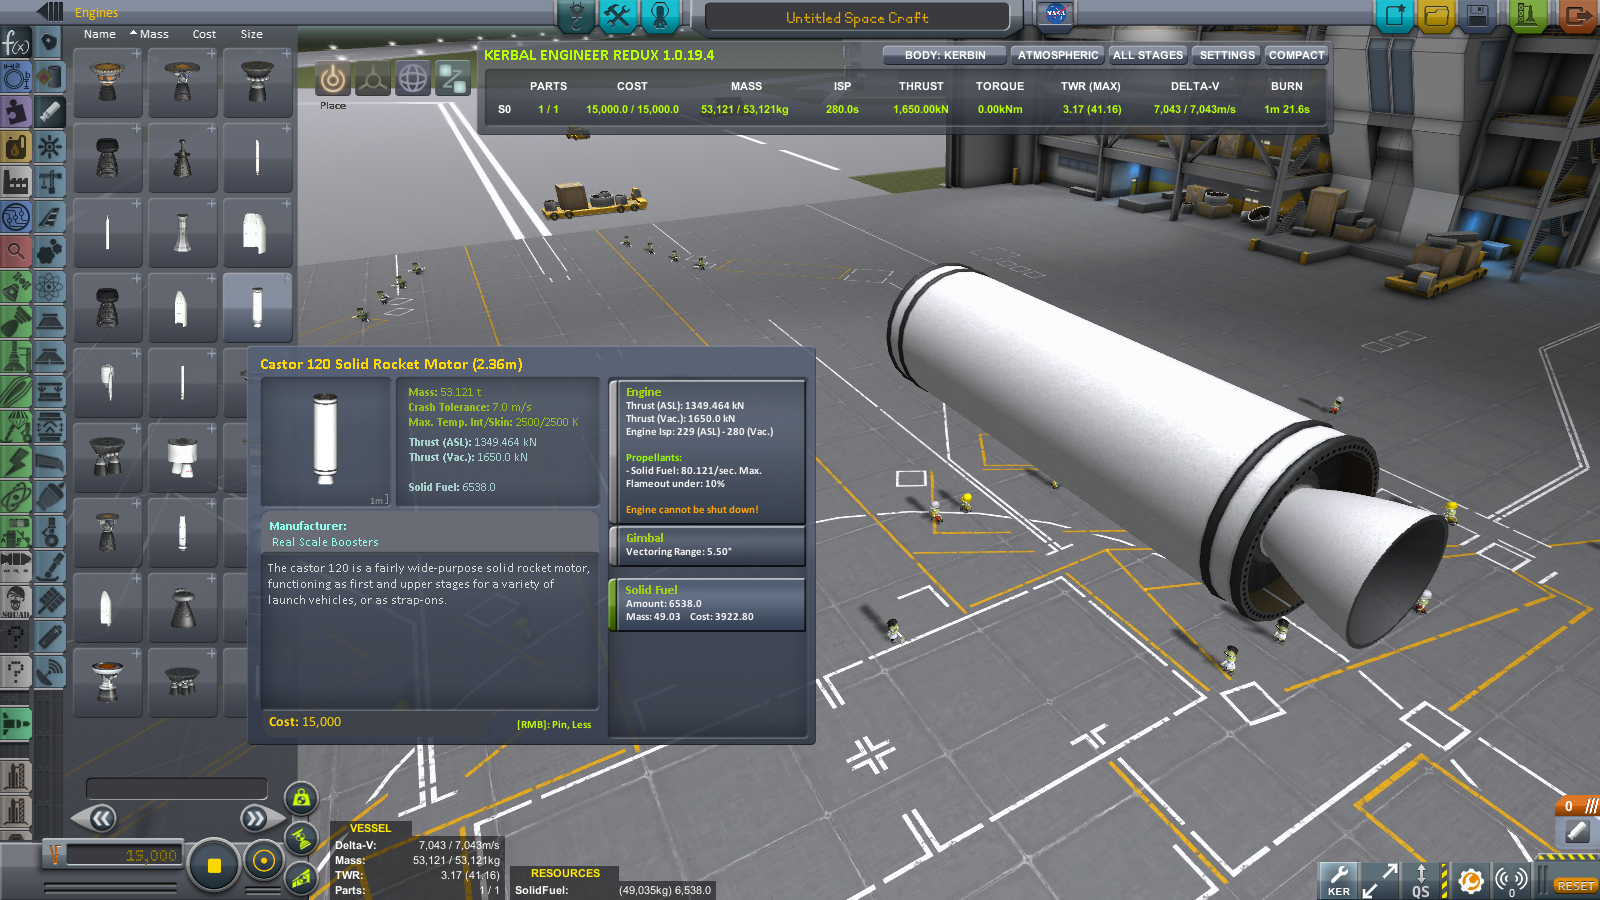Click the TWR (MAX) column header
Image resolution: width=1600 pixels, height=900 pixels.
1090,86
